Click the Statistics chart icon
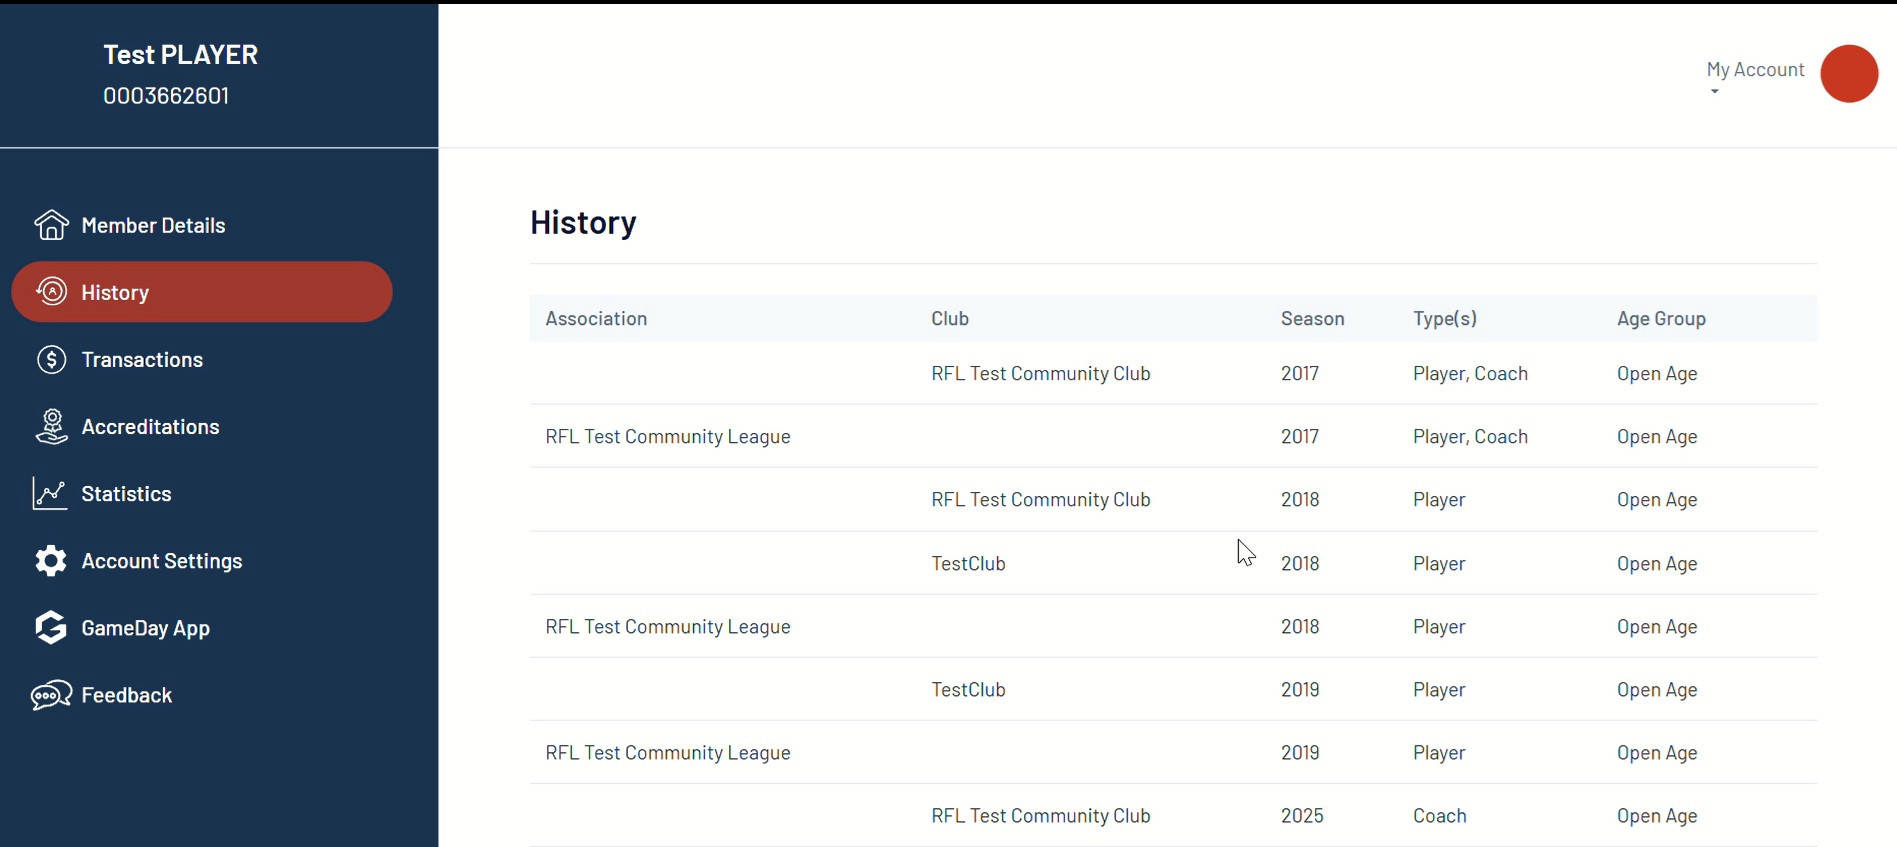Screen dimensions: 1897x847 (x=50, y=493)
